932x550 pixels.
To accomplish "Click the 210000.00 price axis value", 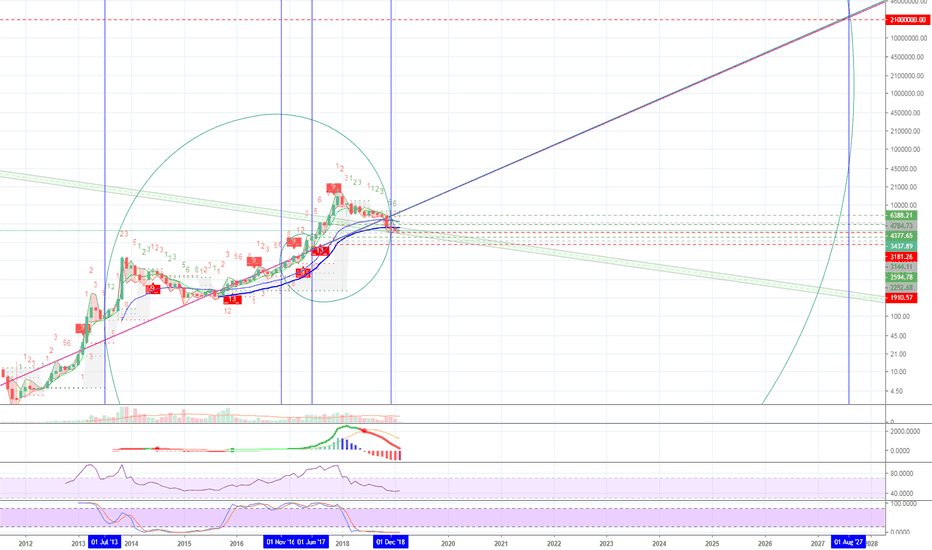I will [x=907, y=131].
